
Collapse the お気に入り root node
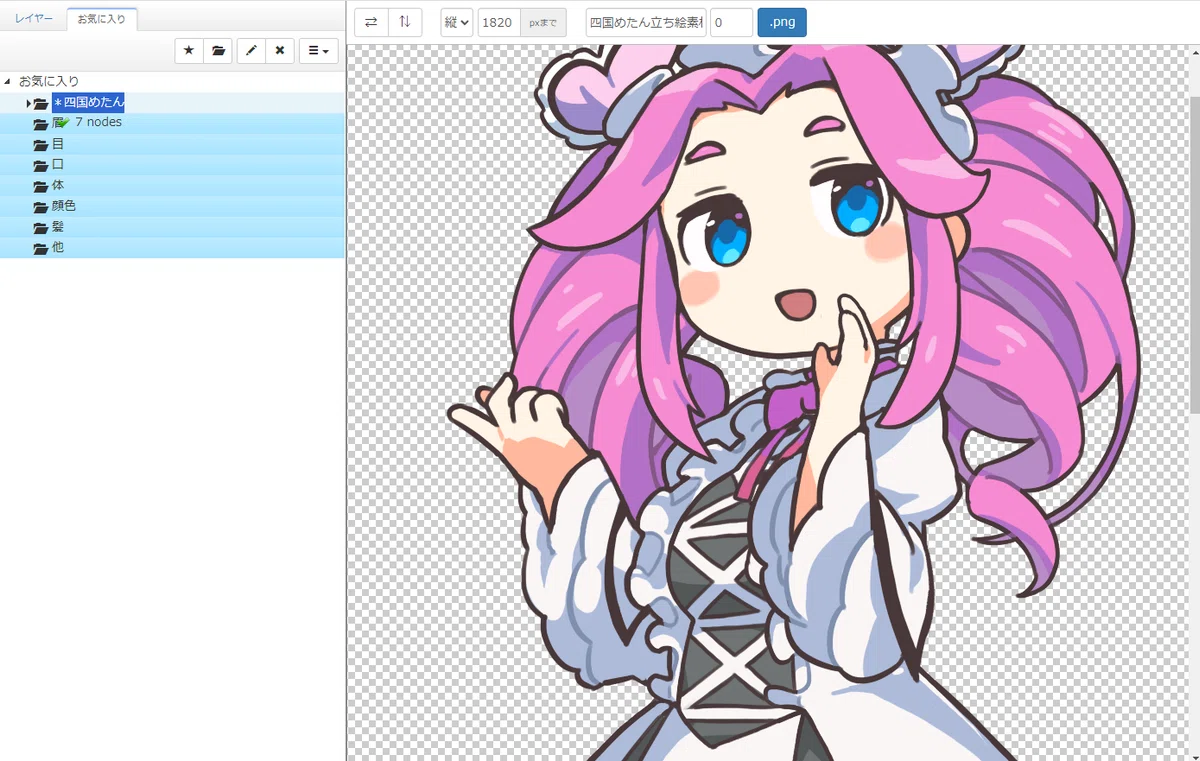9,81
